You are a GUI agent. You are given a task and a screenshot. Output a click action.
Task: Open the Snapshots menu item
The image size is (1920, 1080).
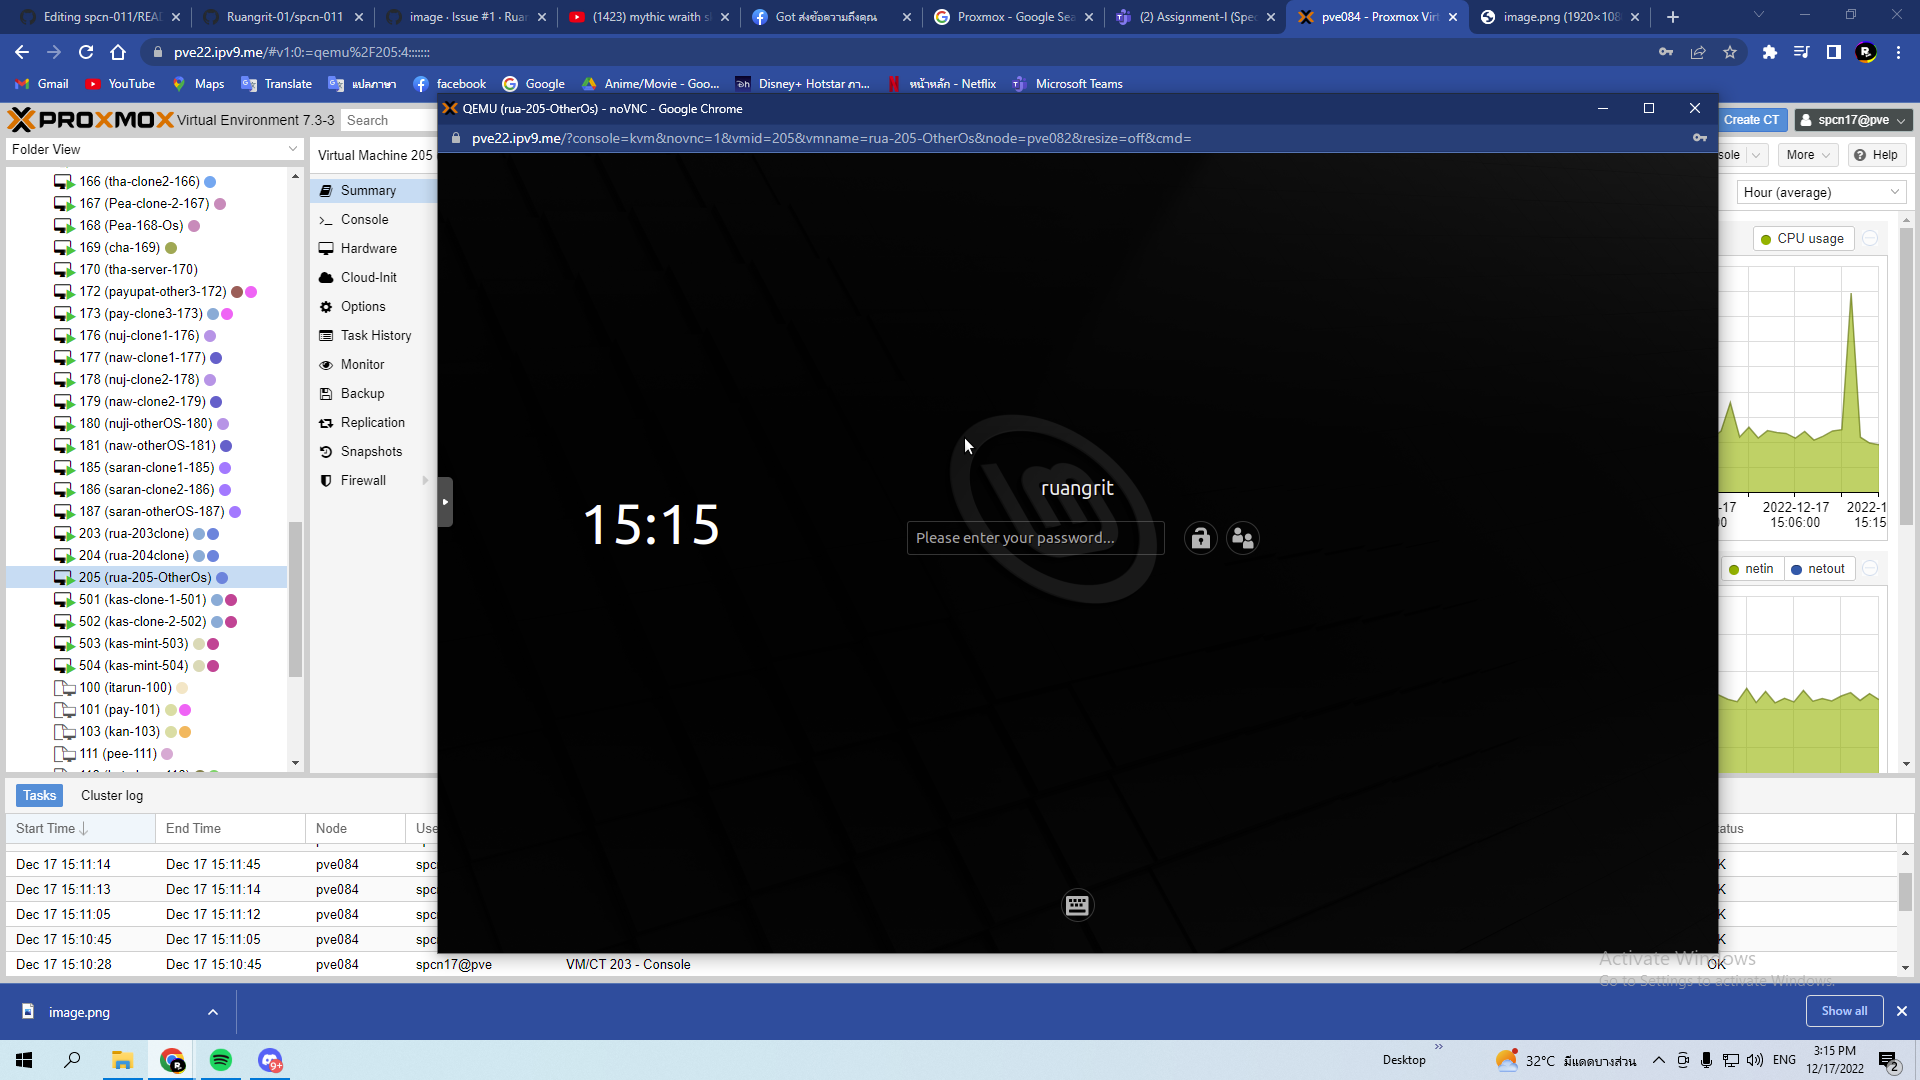pyautogui.click(x=373, y=451)
